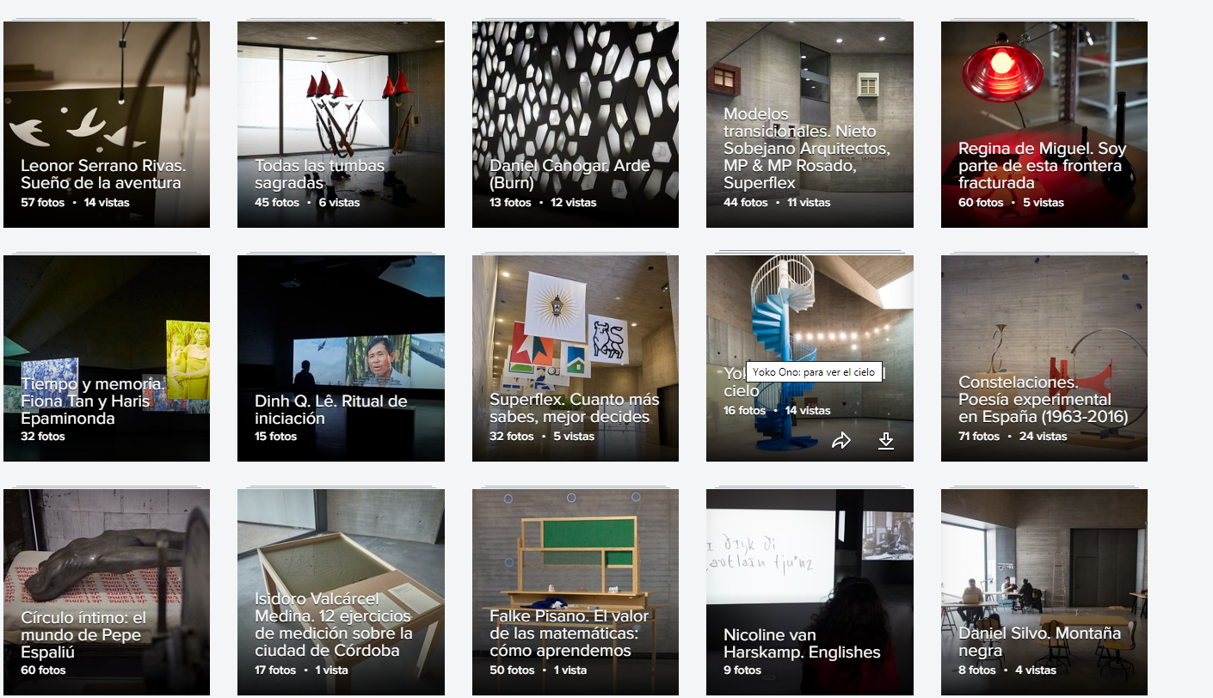
Task: Open the Constelaciones Poesía experimental album
Action: [x=1044, y=358]
